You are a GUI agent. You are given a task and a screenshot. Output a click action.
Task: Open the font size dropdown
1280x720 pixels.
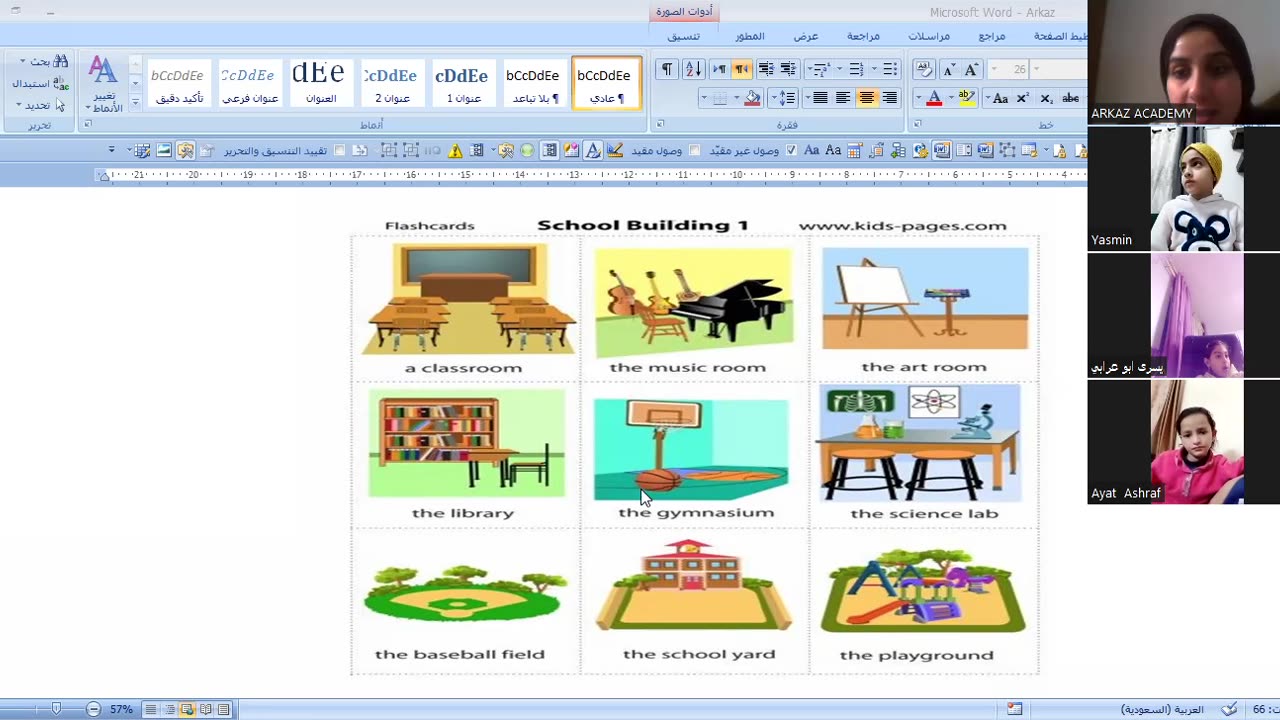tap(995, 69)
